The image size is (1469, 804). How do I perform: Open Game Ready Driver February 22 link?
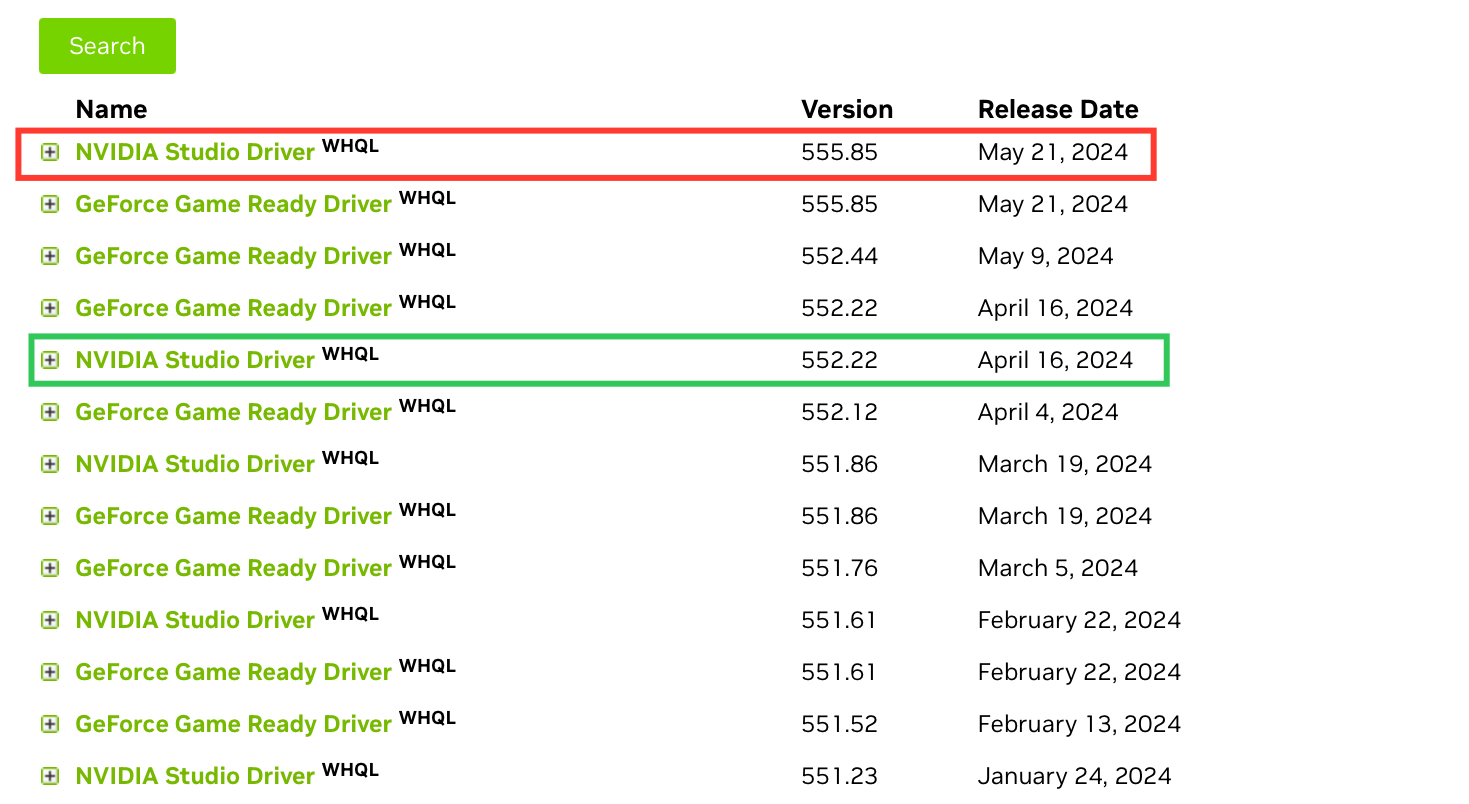pos(233,672)
